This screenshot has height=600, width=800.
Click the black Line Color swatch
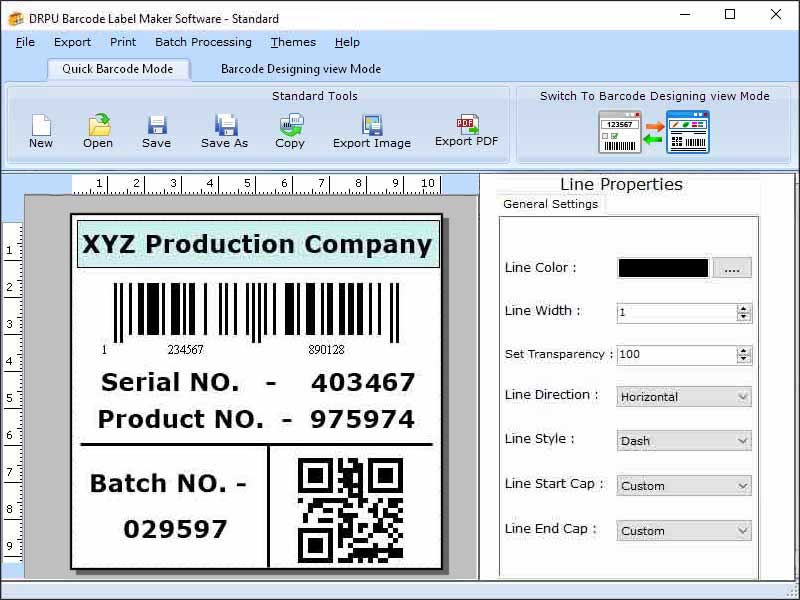663,268
